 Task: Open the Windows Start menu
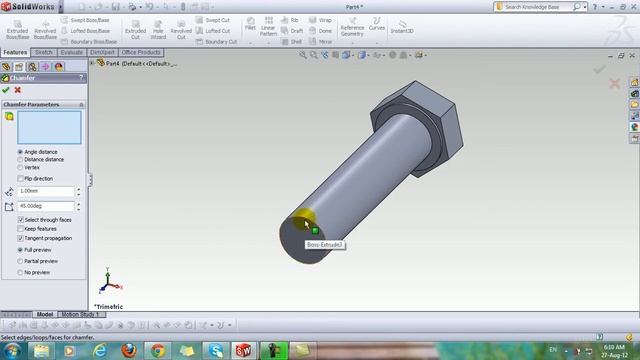12,351
